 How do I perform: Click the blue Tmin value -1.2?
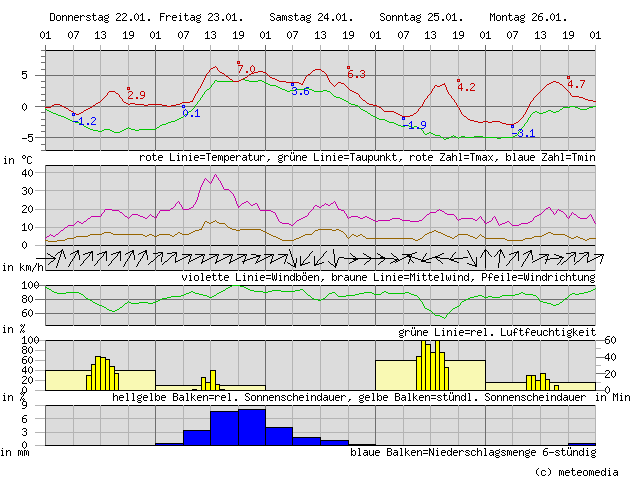point(87,121)
